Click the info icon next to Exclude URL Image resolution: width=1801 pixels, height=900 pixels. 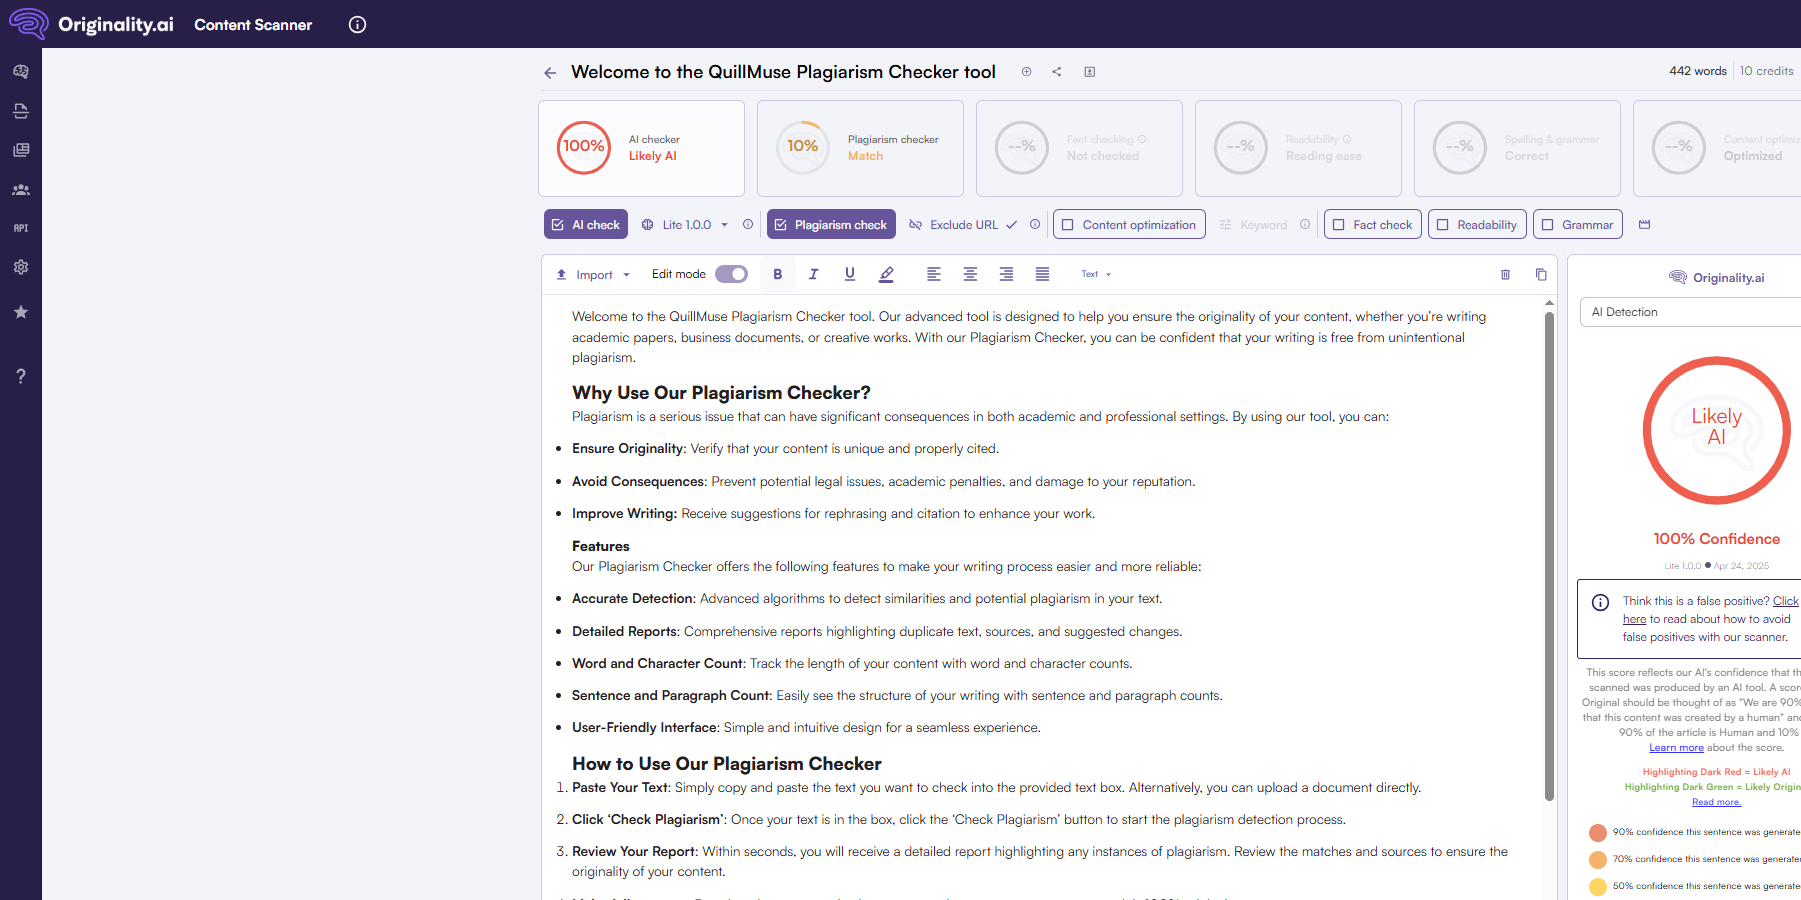point(1035,225)
